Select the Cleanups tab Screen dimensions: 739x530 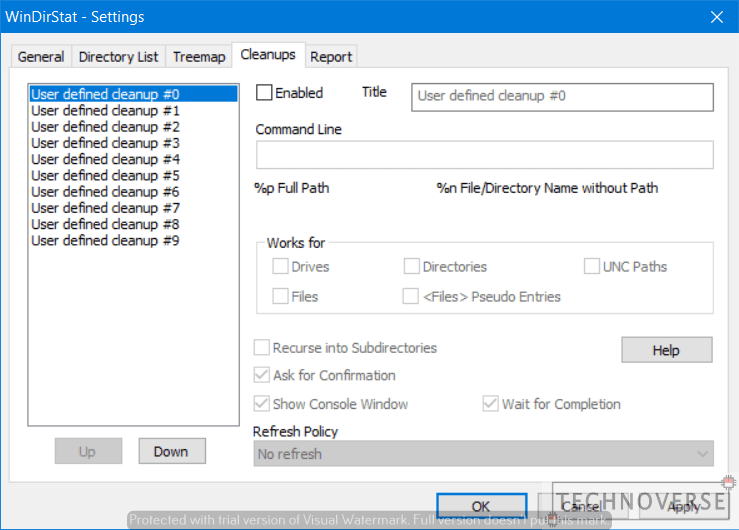click(268, 55)
